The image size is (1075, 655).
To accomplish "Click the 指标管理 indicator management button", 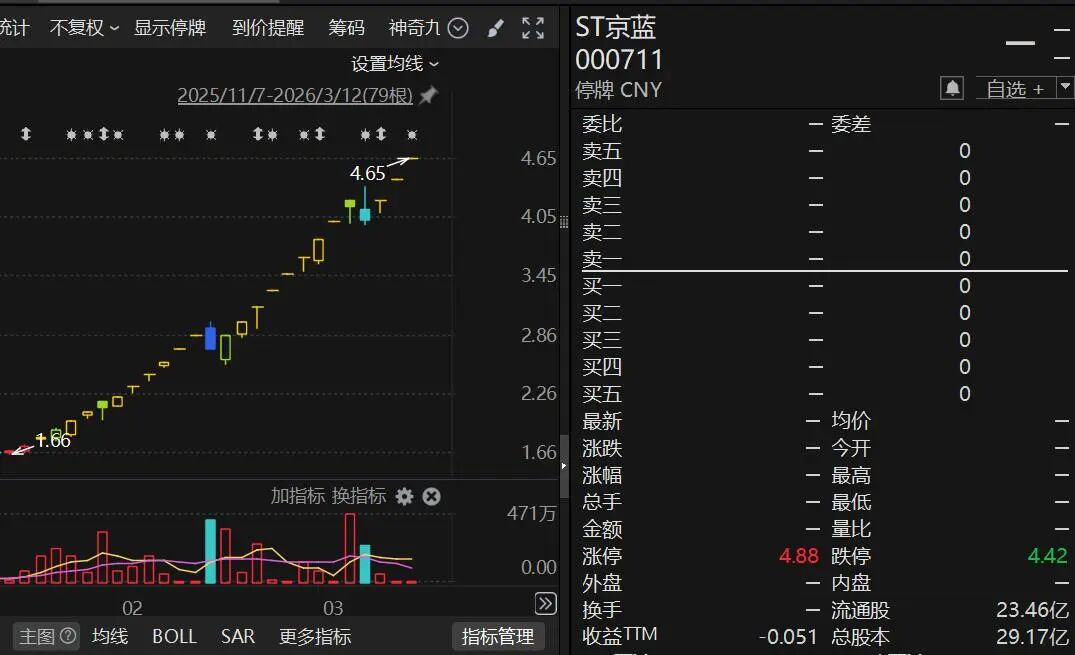I will pyautogui.click(x=498, y=636).
